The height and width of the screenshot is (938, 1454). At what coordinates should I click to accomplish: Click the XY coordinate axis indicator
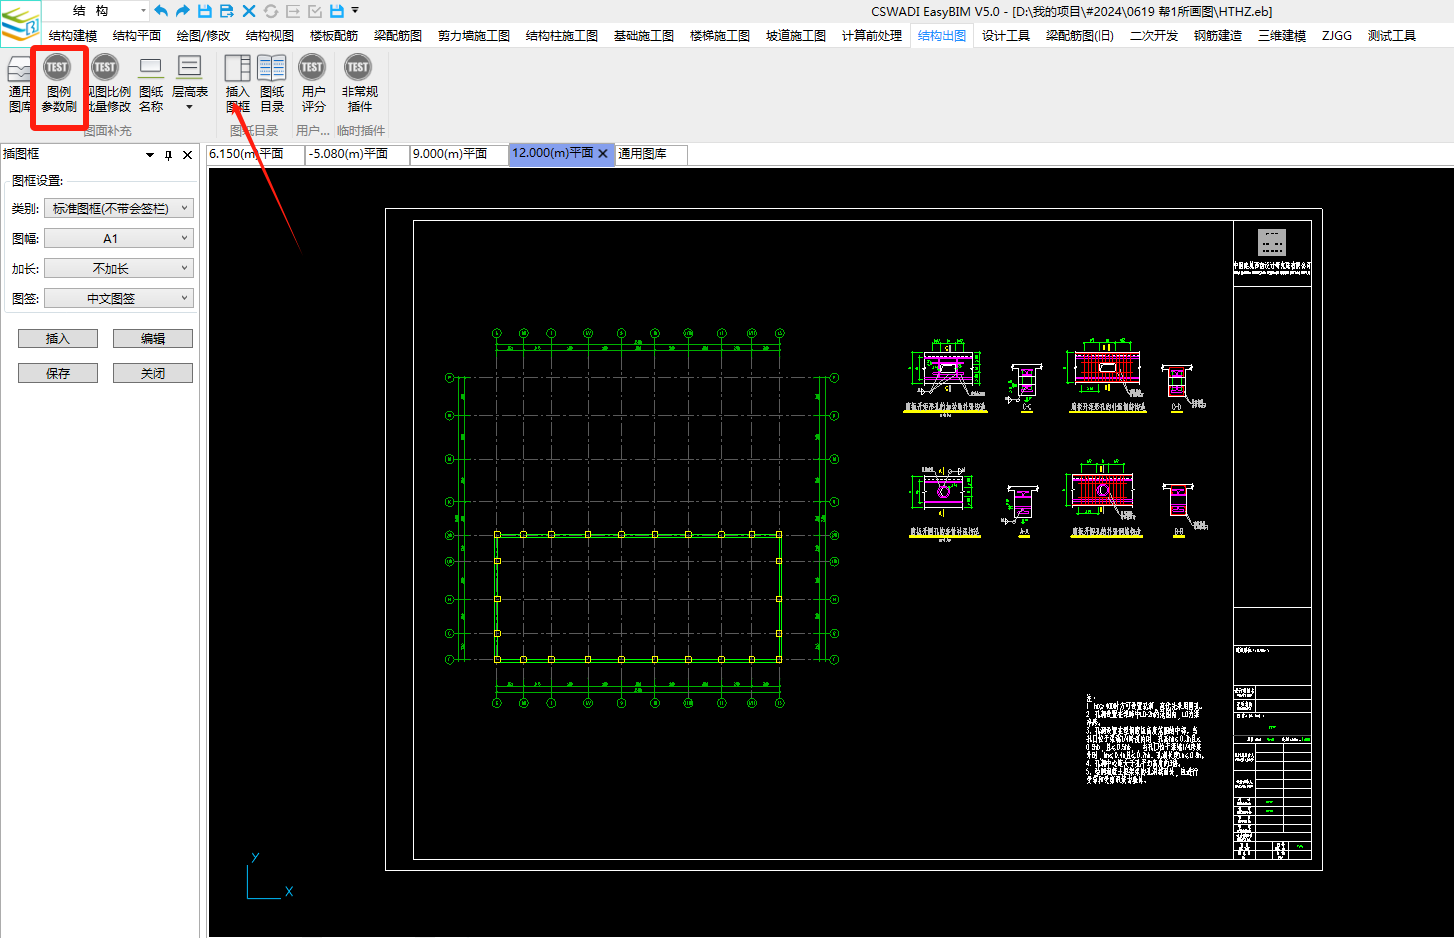pos(268,876)
